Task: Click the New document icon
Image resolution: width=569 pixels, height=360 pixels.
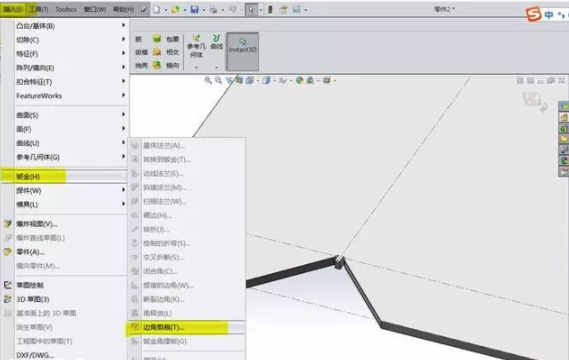Action: (156, 9)
